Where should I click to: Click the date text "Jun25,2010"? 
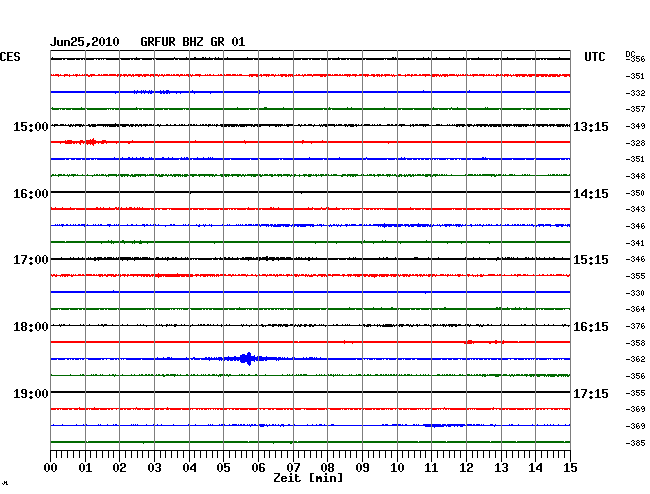click(85, 42)
